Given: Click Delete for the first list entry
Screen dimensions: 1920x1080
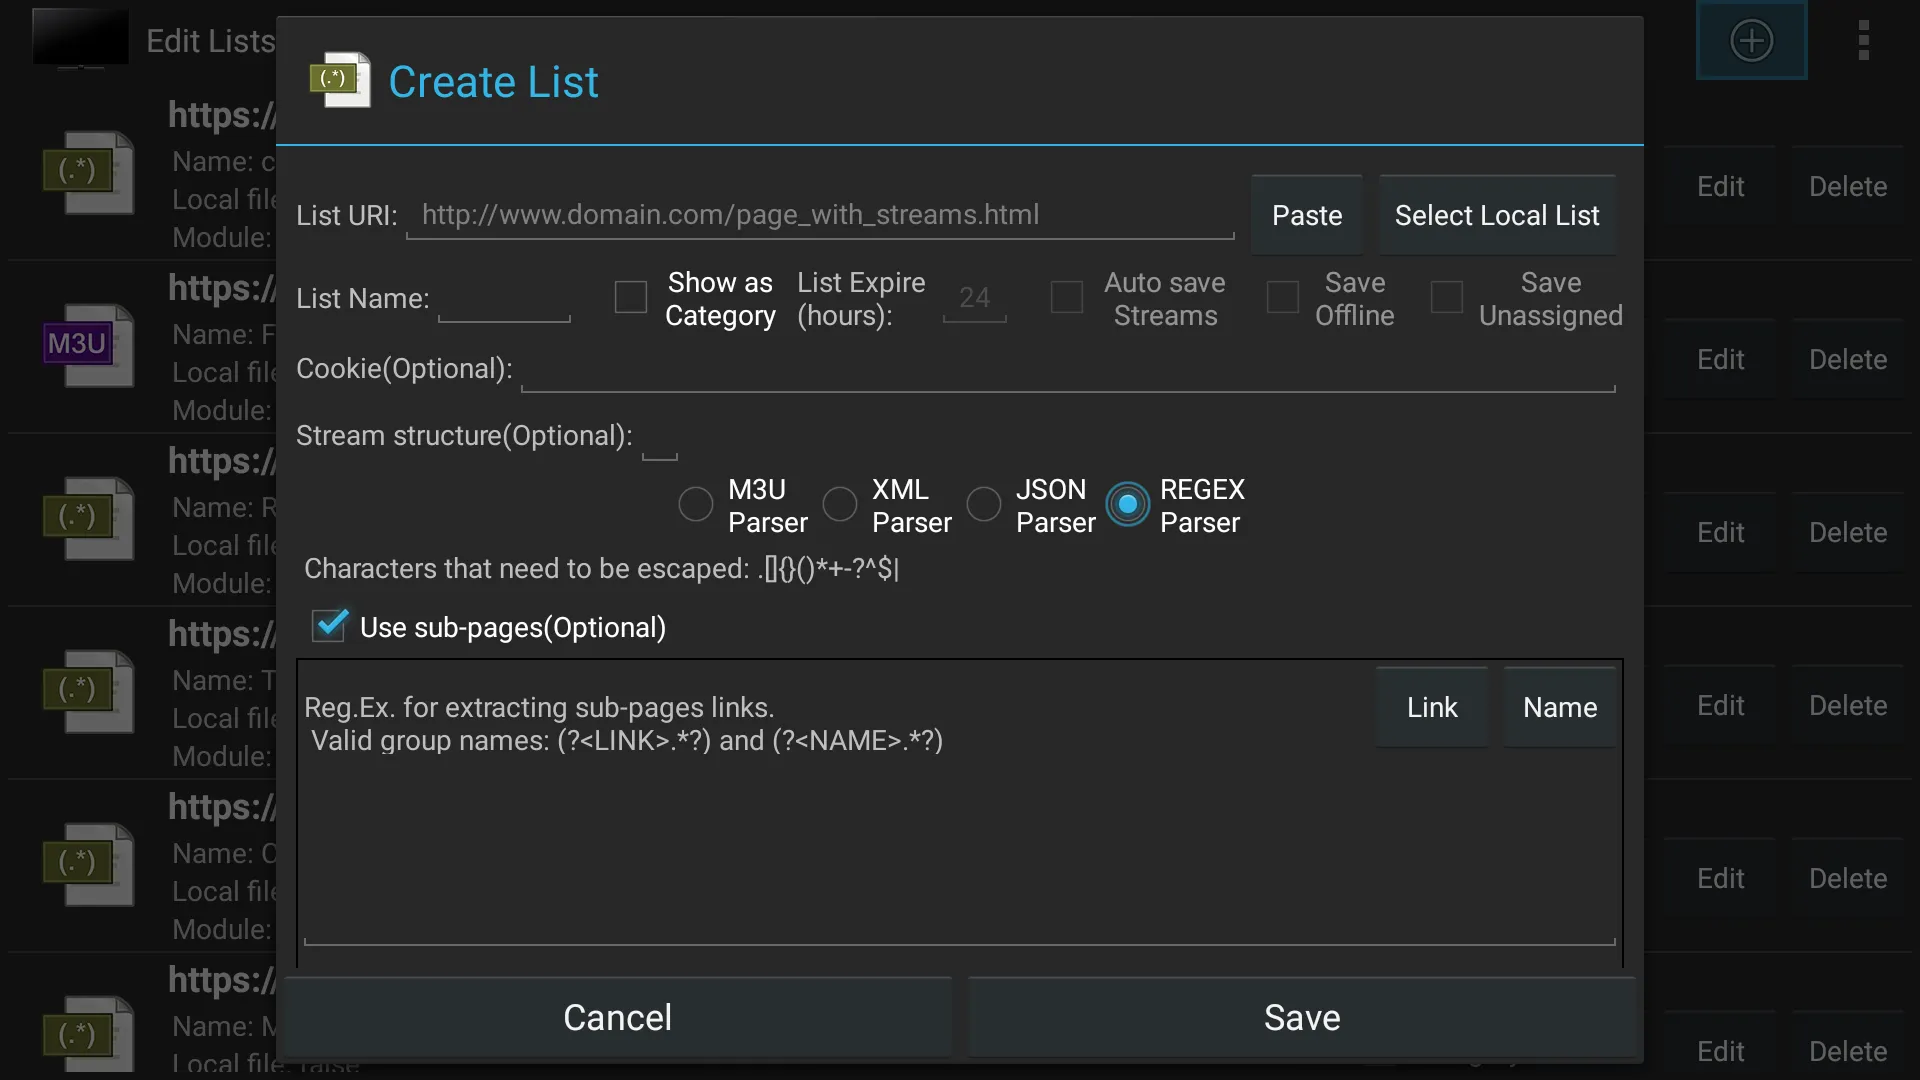Looking at the screenshot, I should [1848, 187].
